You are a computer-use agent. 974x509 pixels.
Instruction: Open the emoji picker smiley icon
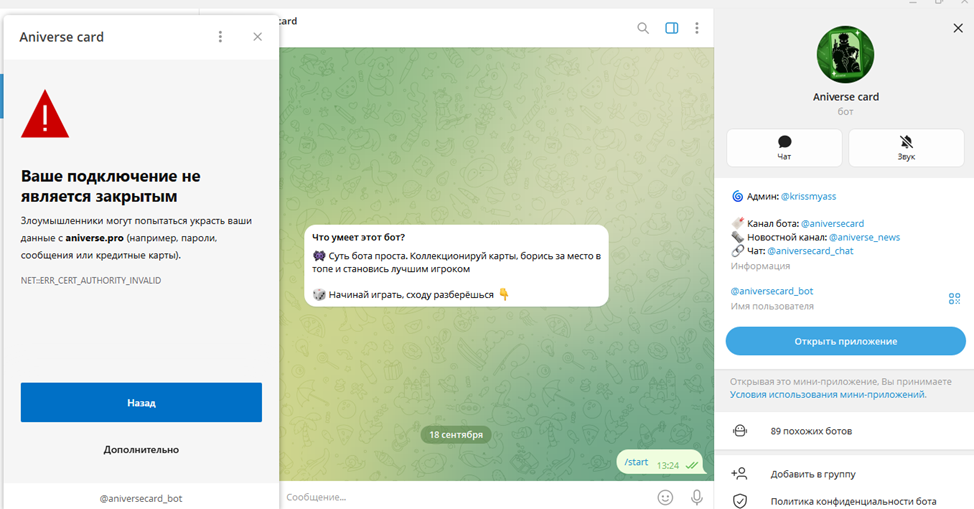(665, 497)
